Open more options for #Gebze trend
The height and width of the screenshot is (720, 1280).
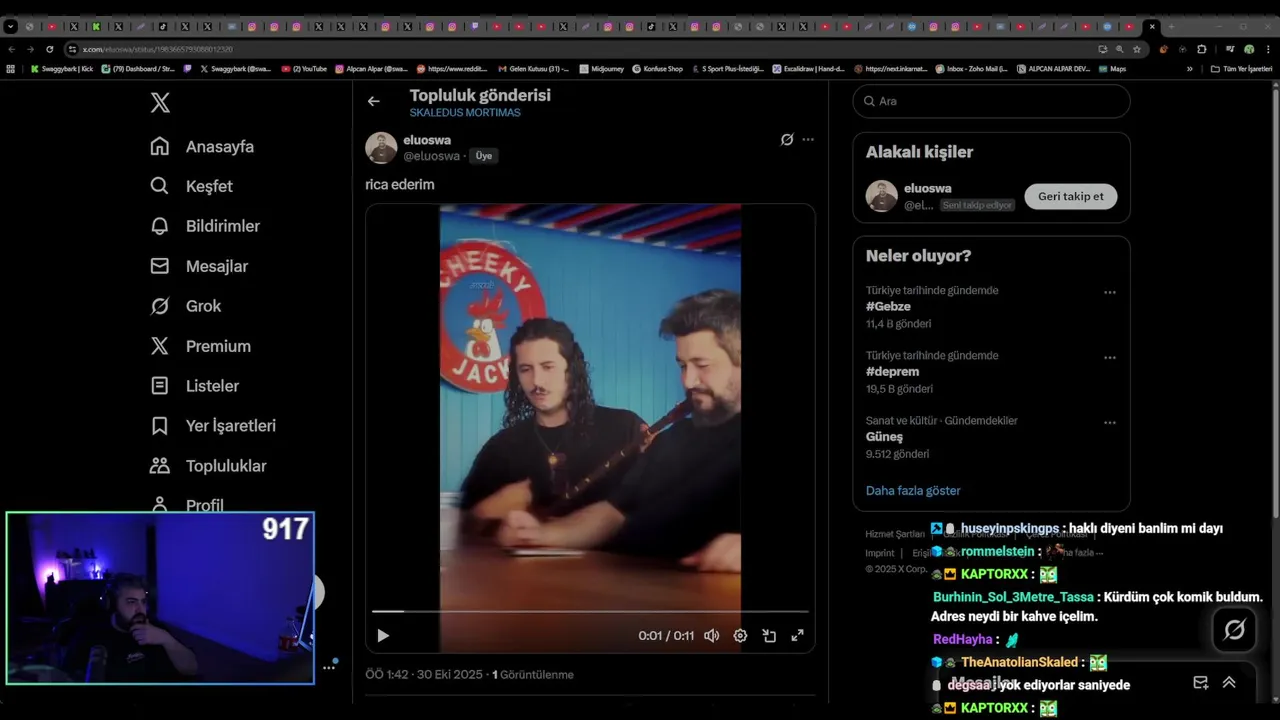[1109, 292]
